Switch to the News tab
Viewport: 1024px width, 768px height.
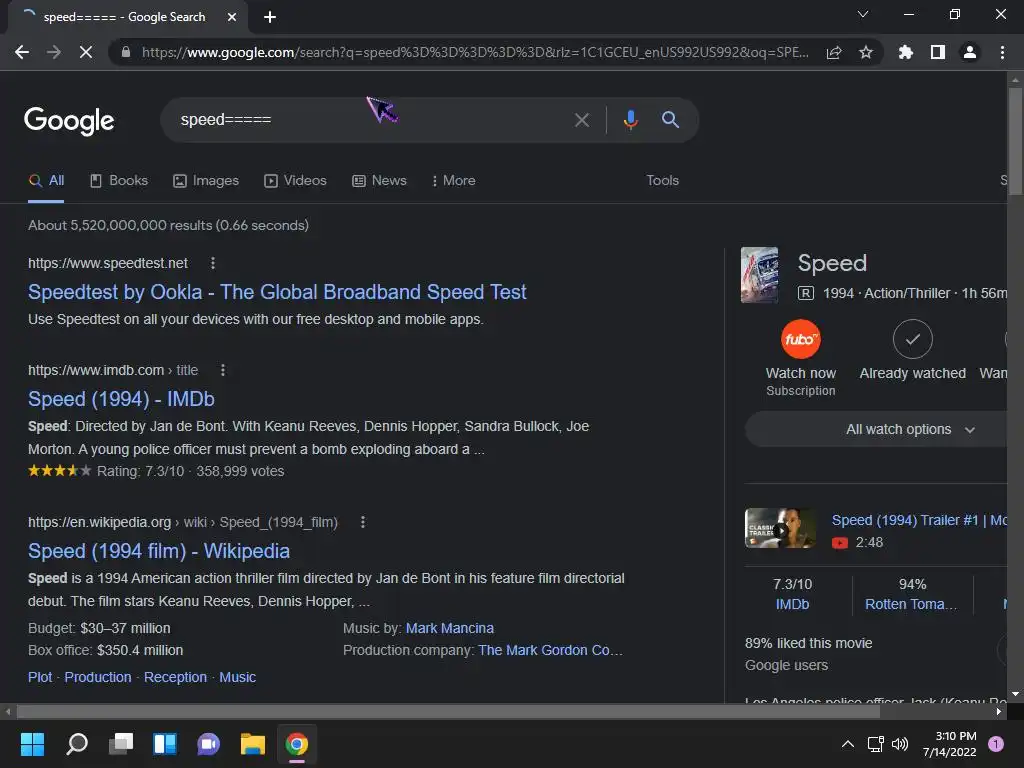tap(379, 181)
